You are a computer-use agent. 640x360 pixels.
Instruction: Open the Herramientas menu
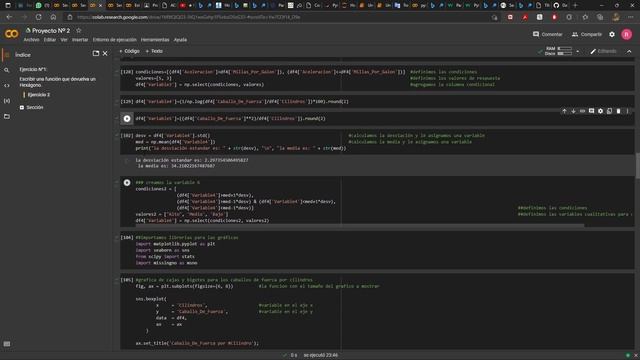click(x=155, y=40)
